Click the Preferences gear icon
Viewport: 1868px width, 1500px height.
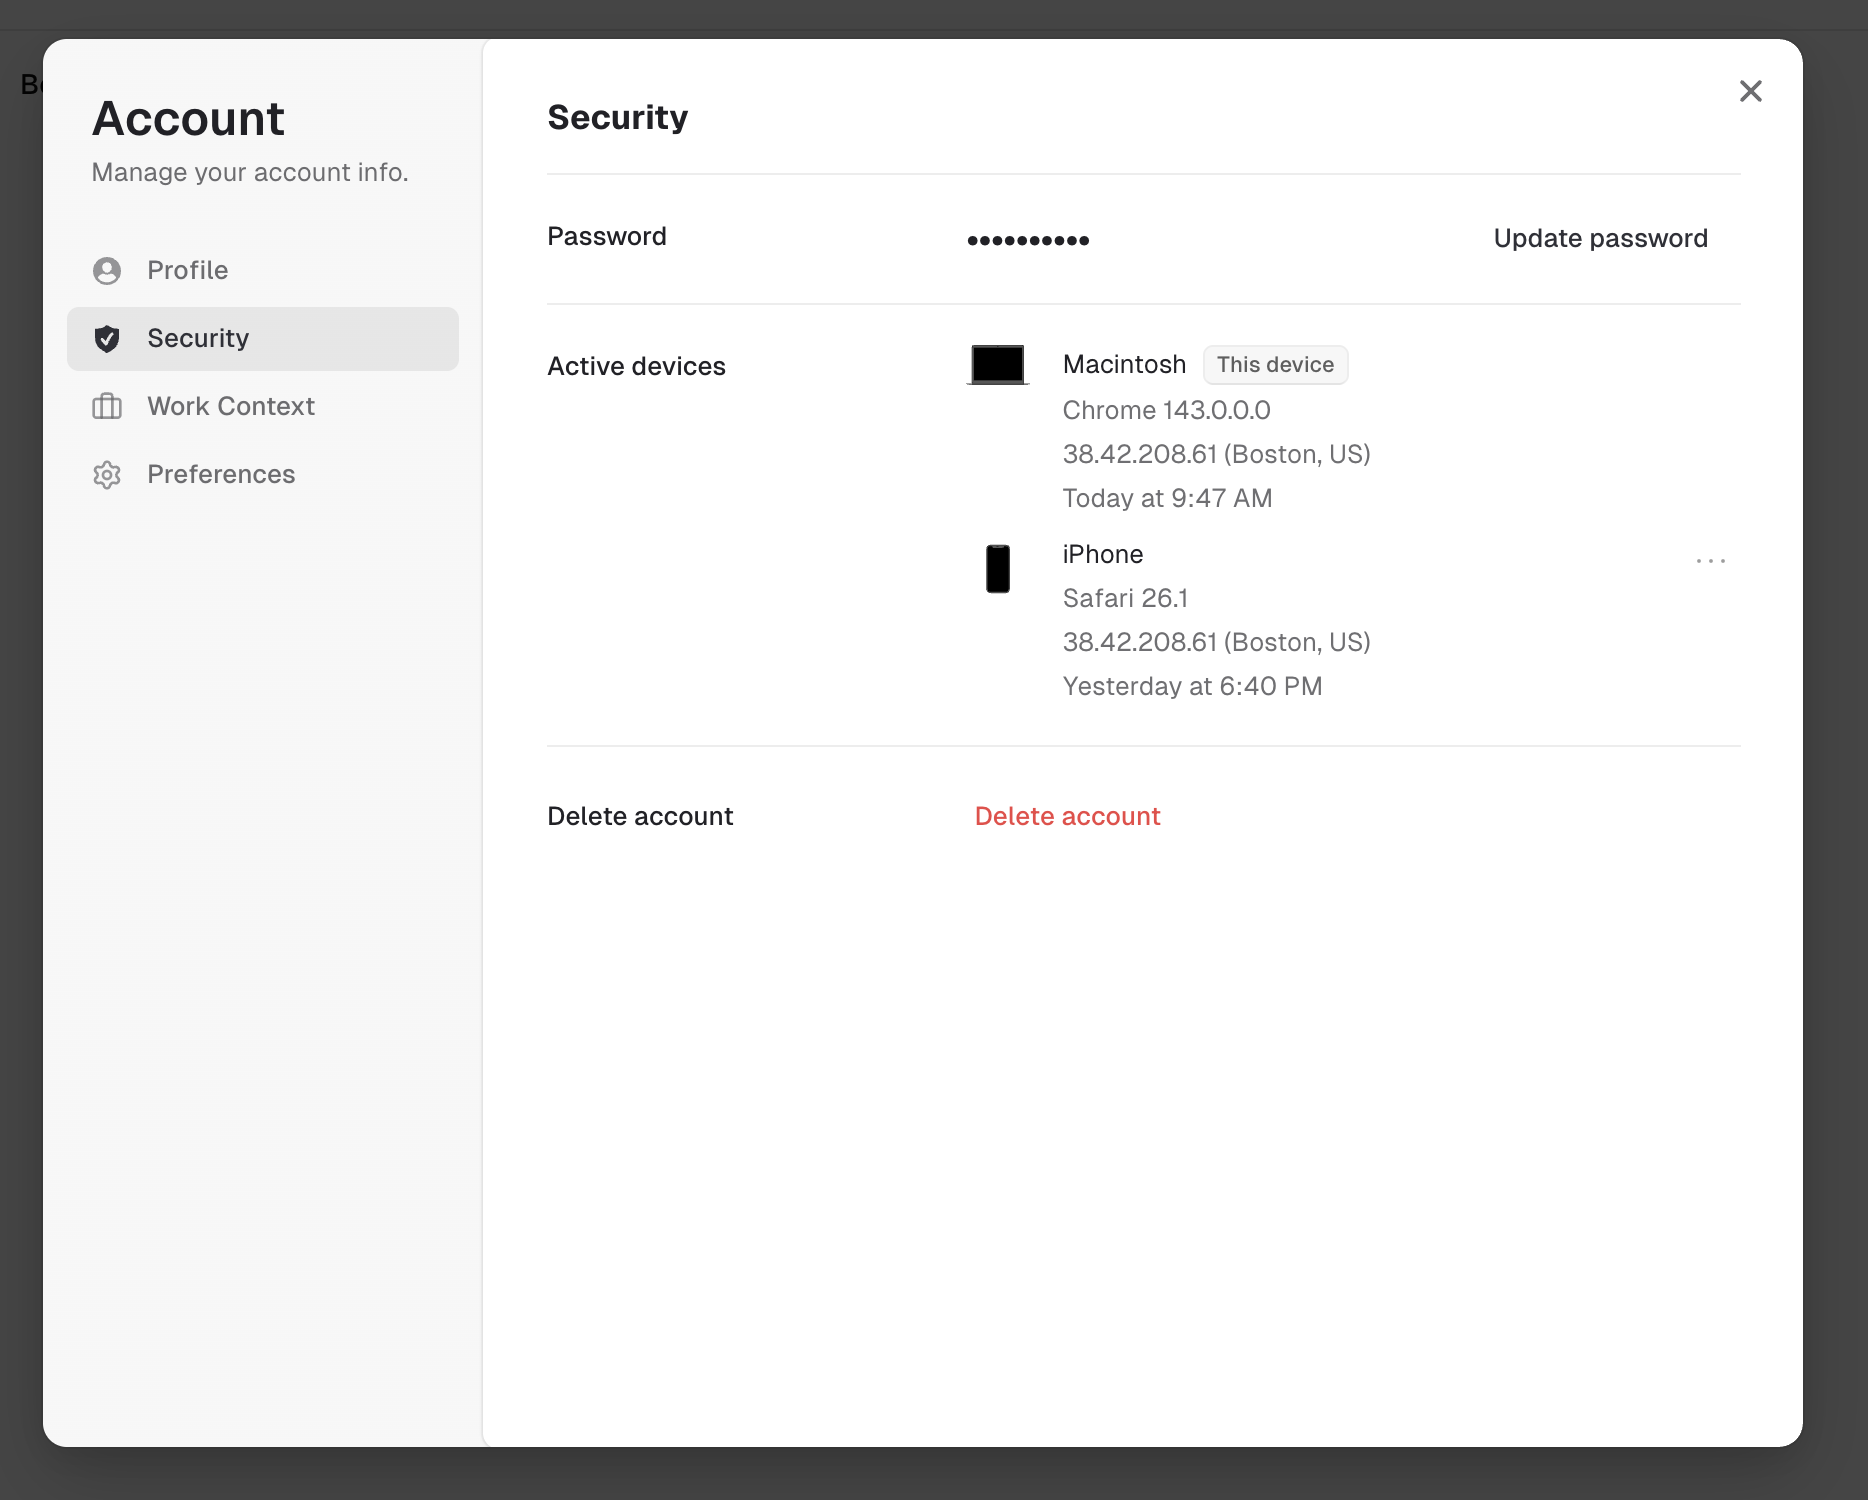107,475
